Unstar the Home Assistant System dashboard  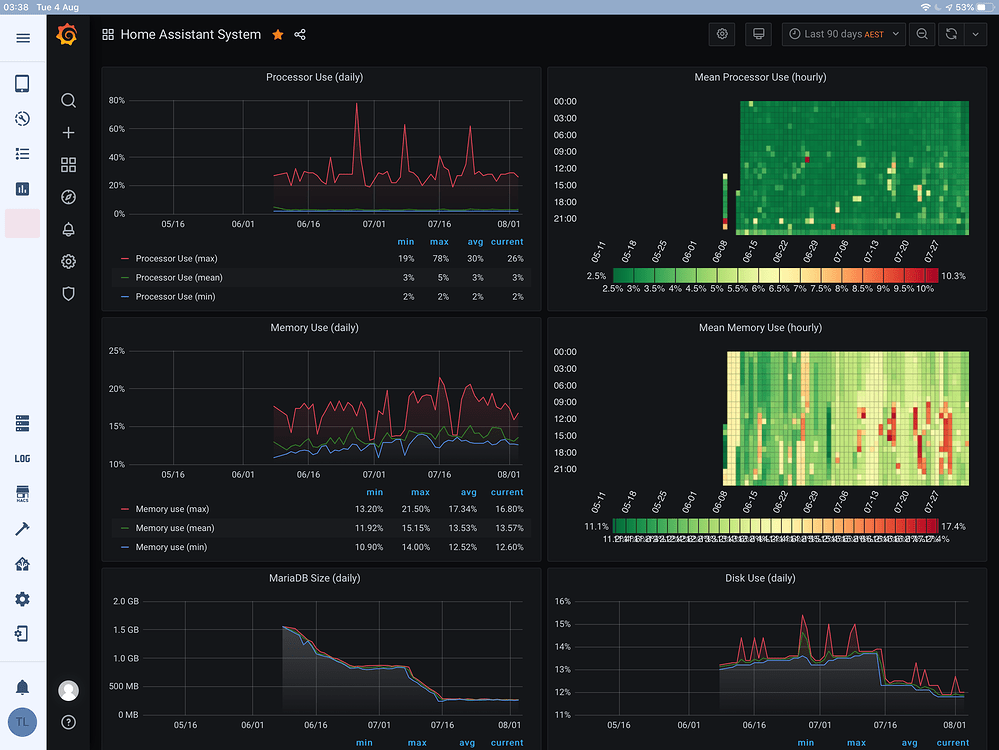point(277,34)
